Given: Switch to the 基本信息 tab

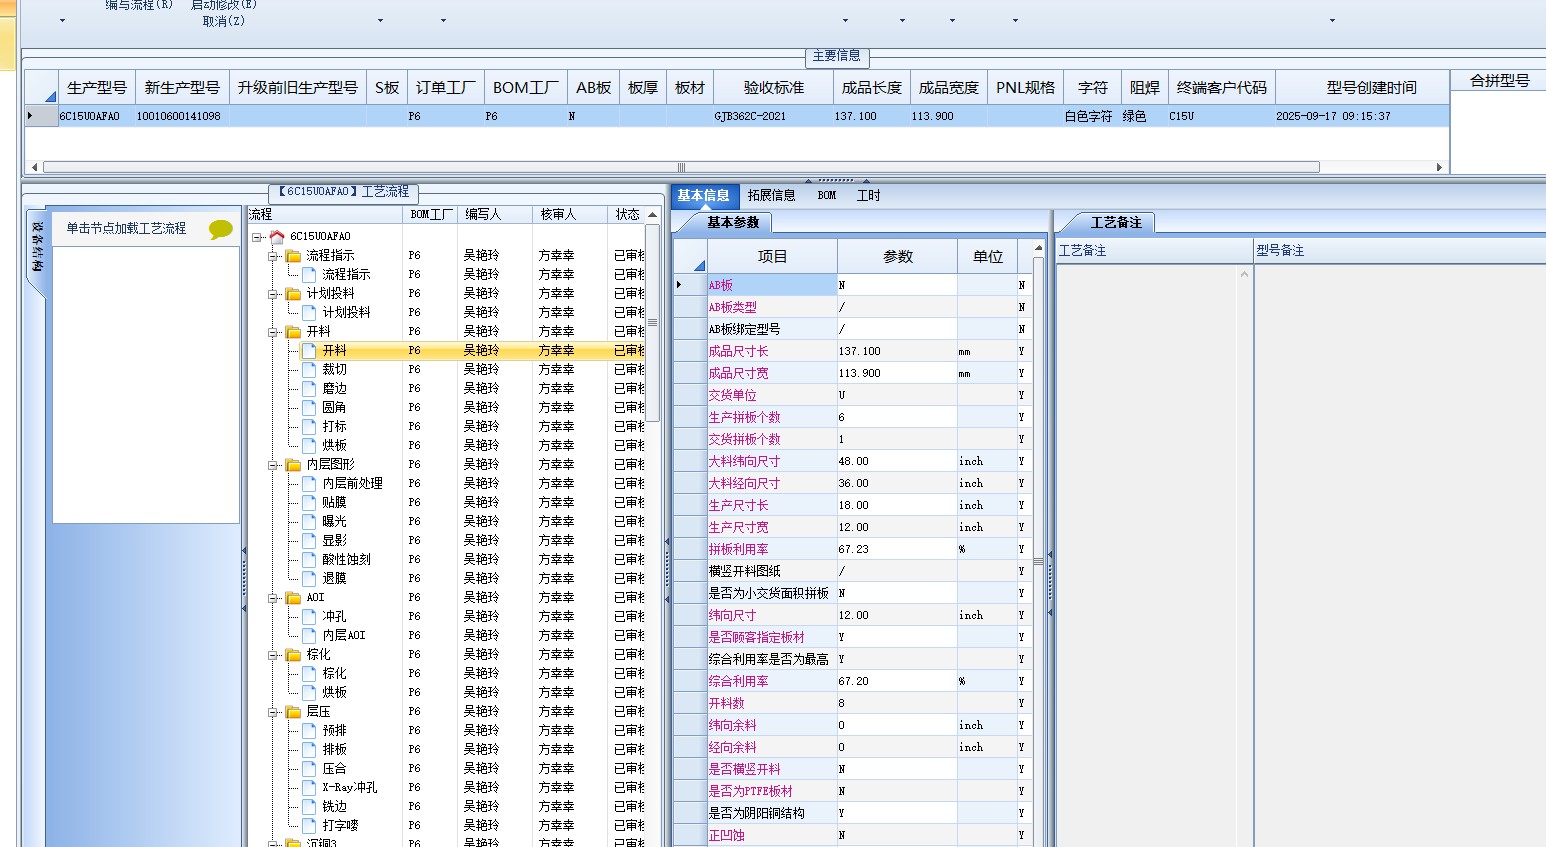Looking at the screenshot, I should [704, 196].
